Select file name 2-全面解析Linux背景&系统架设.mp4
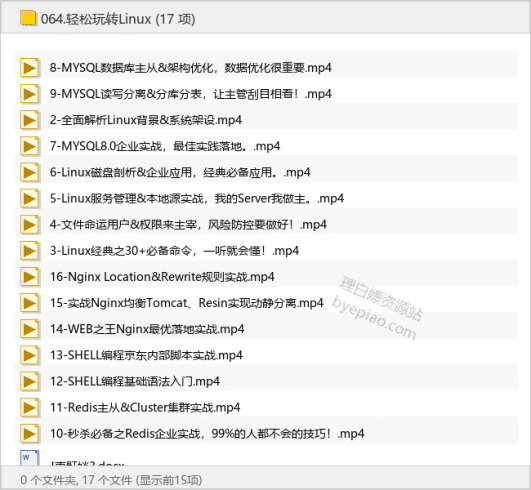Screen dimensions: 531x490 [146, 120]
